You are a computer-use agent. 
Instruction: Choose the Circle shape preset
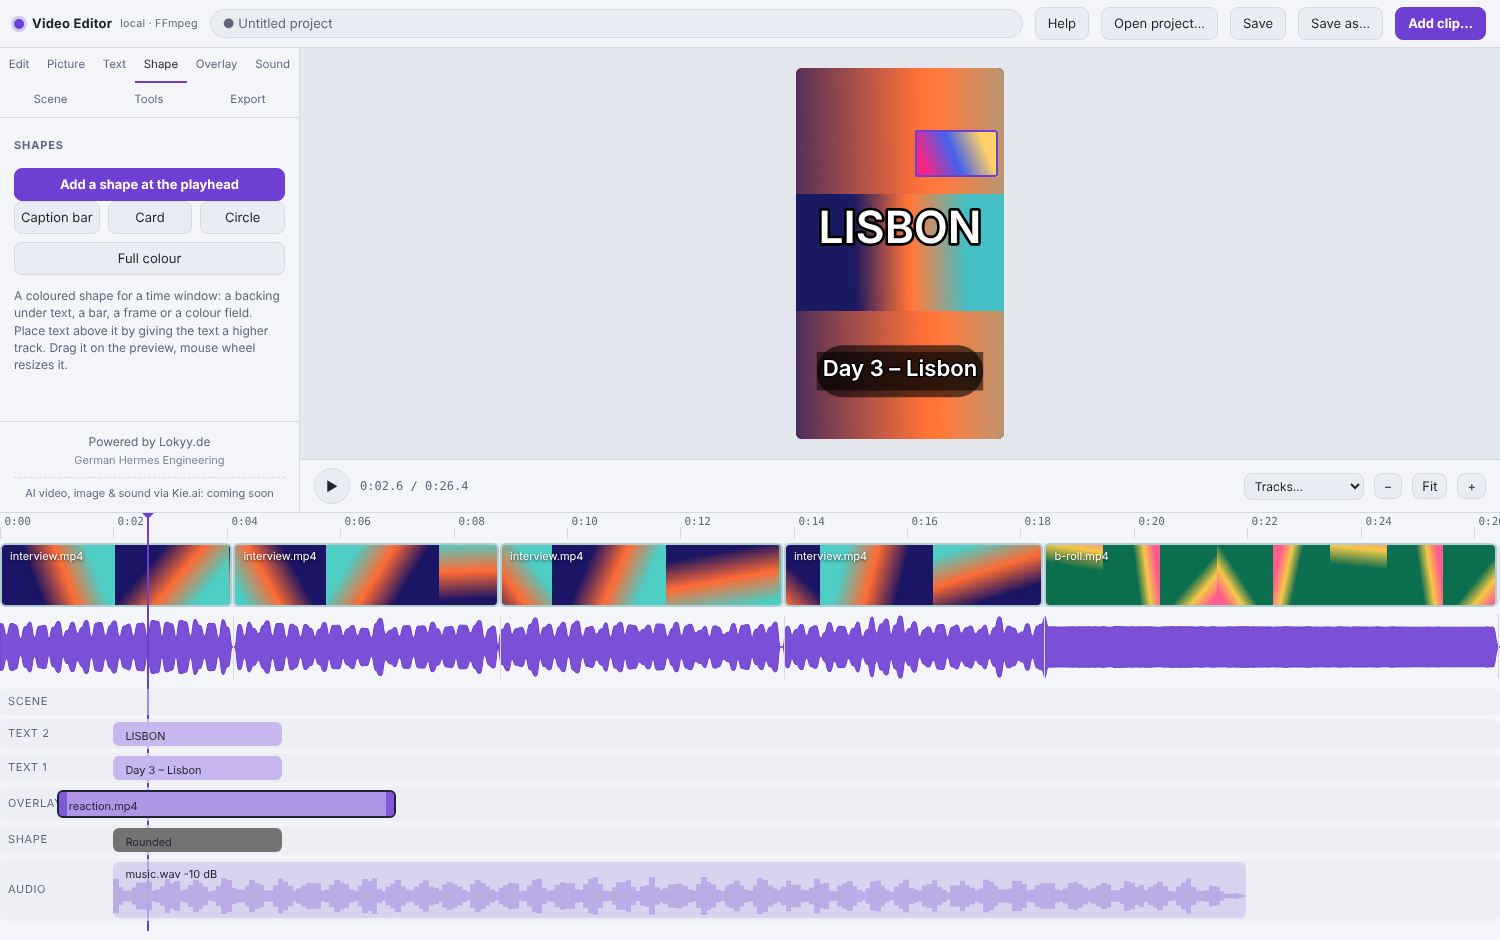(242, 218)
